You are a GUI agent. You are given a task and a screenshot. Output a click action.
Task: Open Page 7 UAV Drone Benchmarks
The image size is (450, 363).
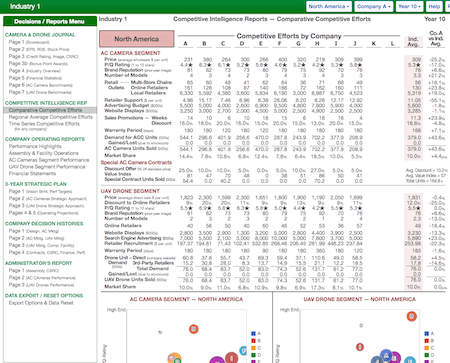tap(40, 92)
